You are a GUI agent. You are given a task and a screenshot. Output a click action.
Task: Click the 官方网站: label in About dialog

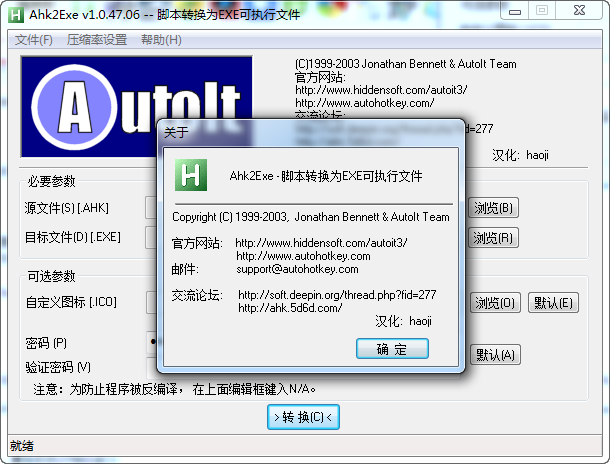click(x=197, y=243)
